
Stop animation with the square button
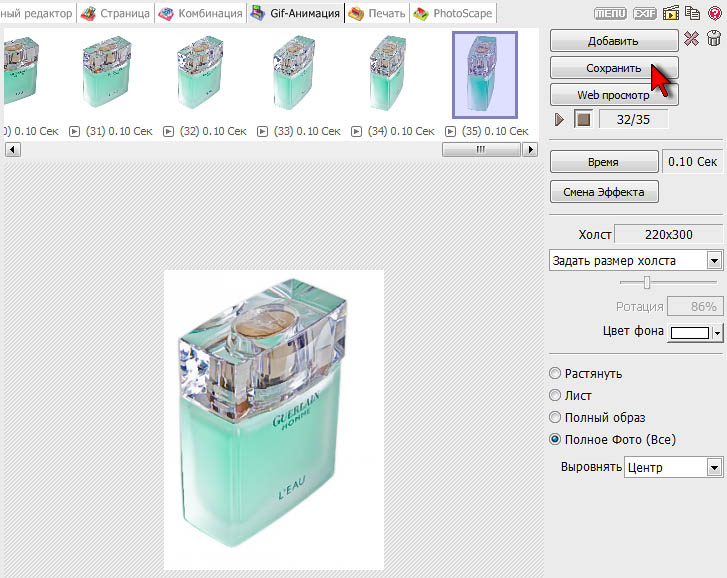[583, 120]
